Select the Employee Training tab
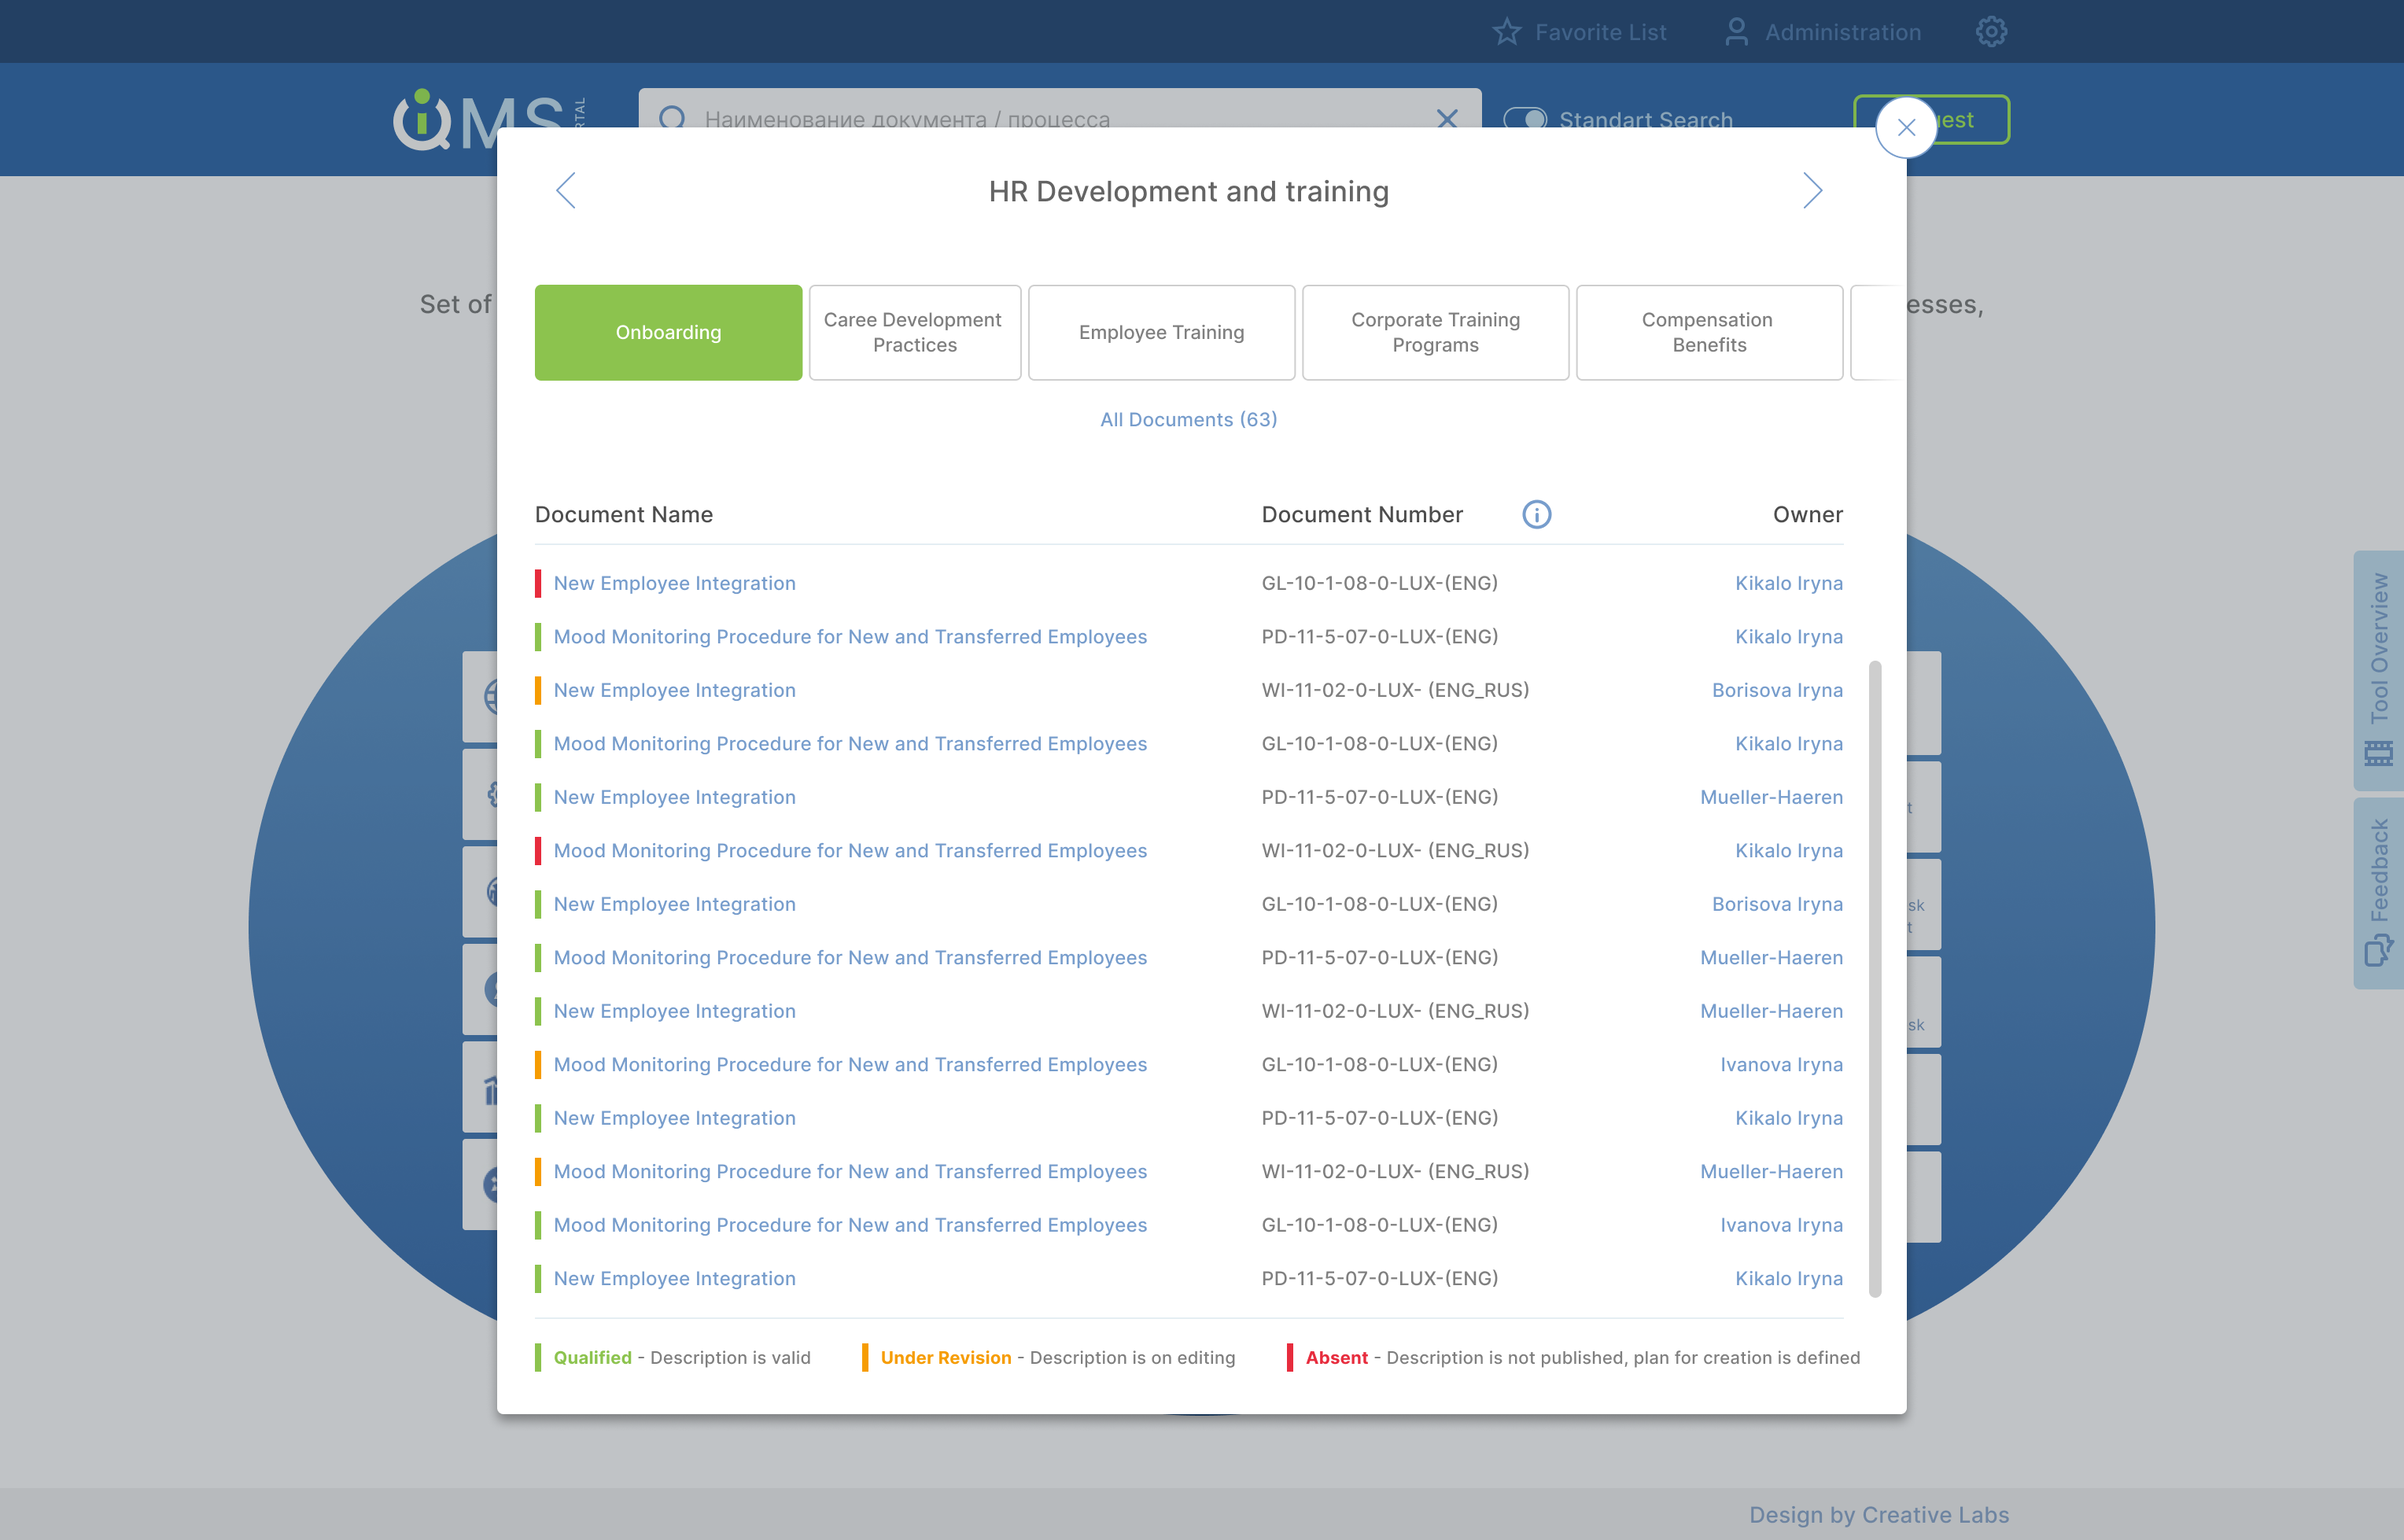Image resolution: width=2404 pixels, height=1540 pixels. point(1161,332)
